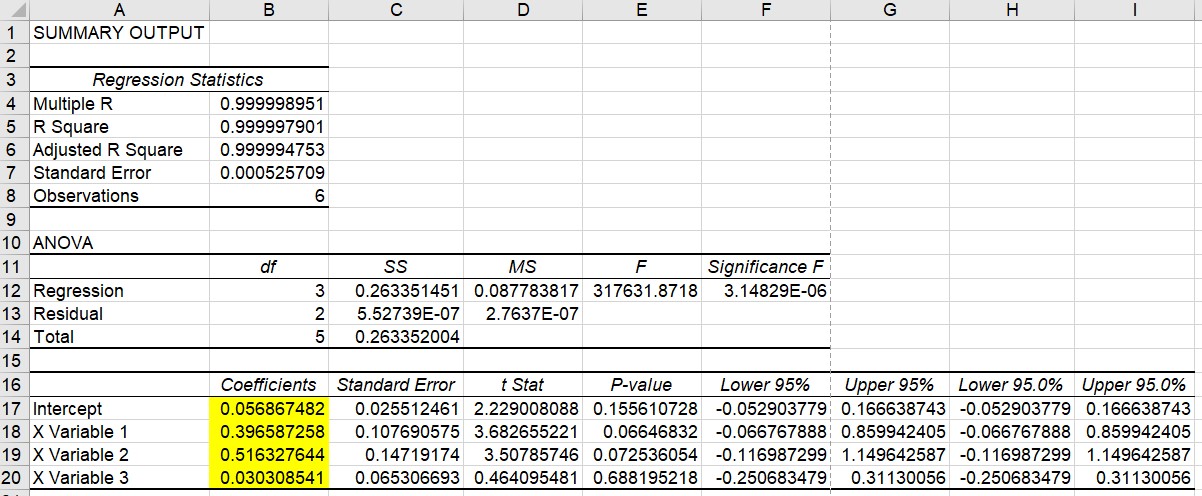
Task: Select Intercept standard error 0.025512461
Action: click(x=396, y=408)
